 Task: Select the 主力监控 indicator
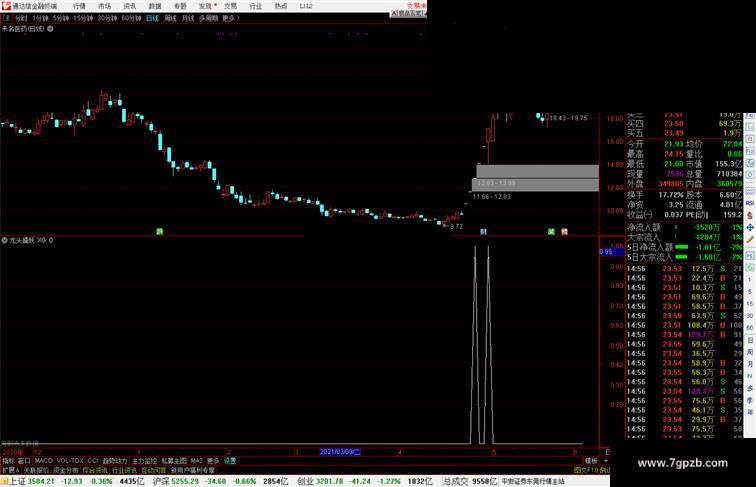pyautogui.click(x=144, y=461)
